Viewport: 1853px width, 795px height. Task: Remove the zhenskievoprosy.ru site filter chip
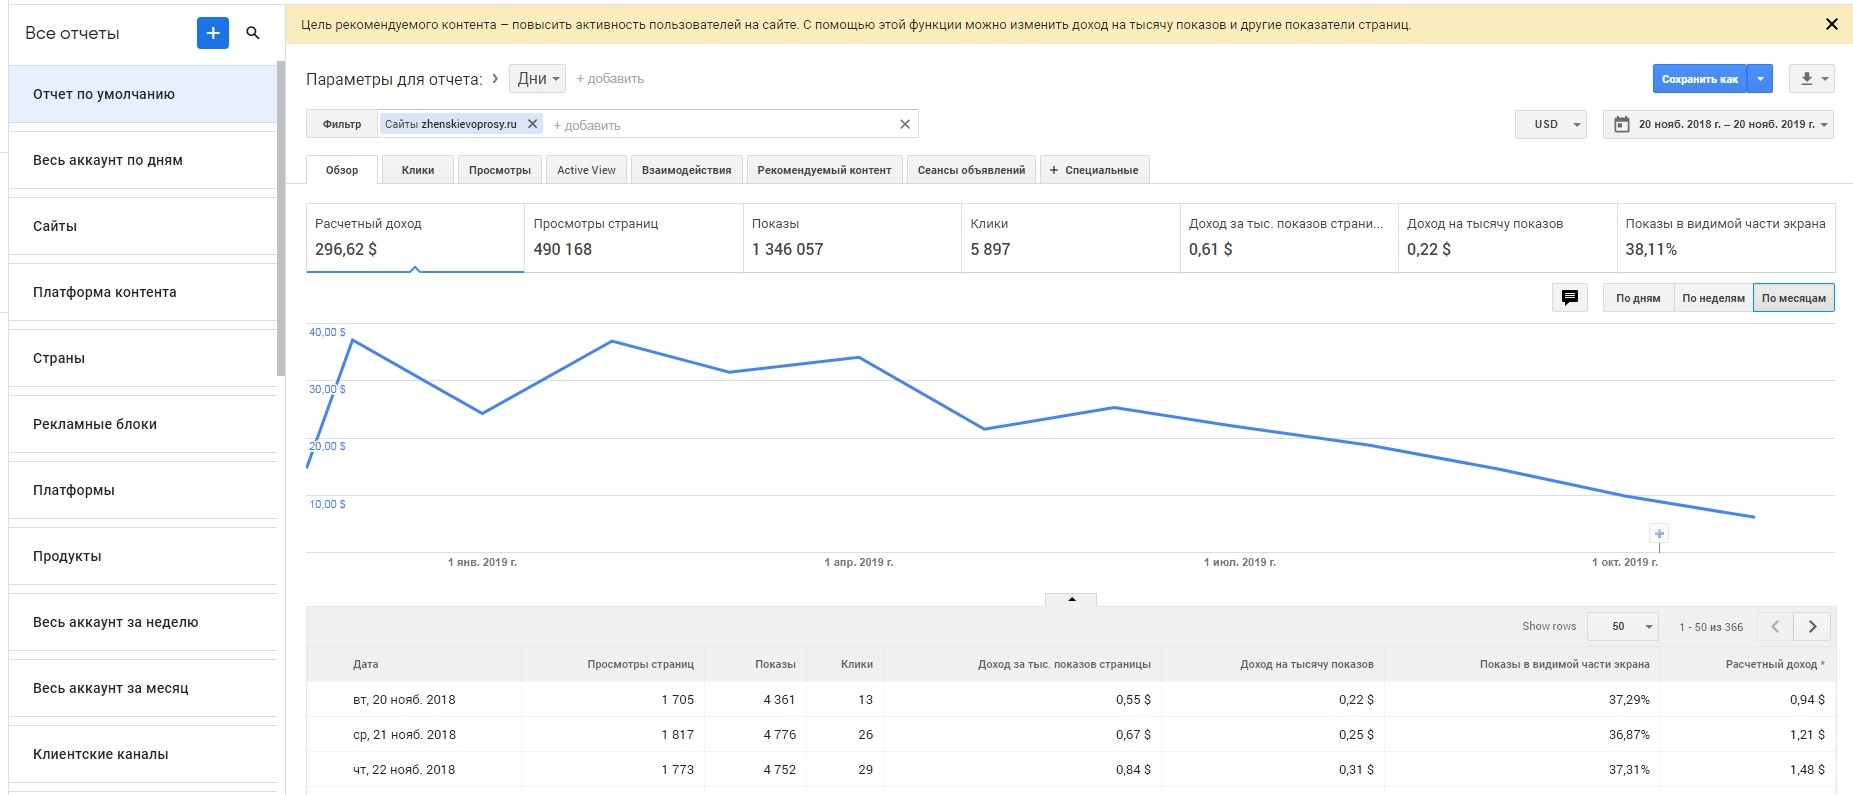tap(533, 124)
